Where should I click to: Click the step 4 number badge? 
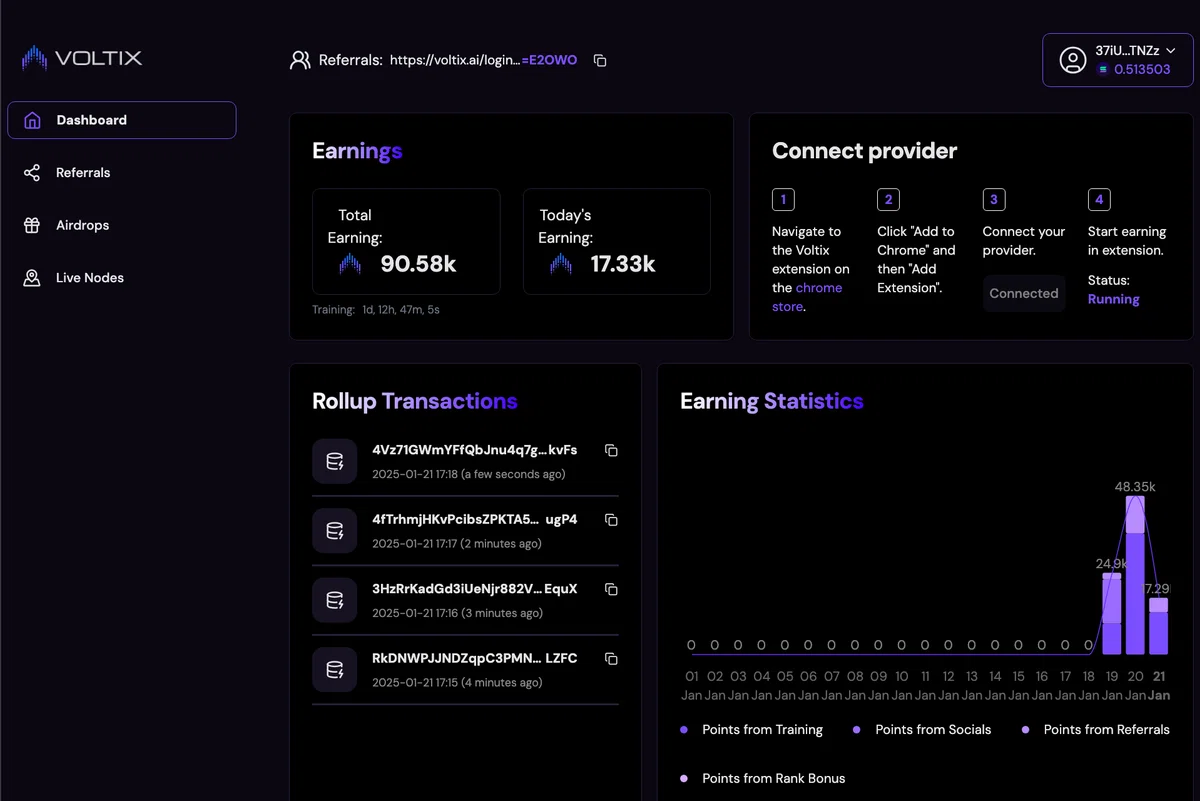[1099, 199]
